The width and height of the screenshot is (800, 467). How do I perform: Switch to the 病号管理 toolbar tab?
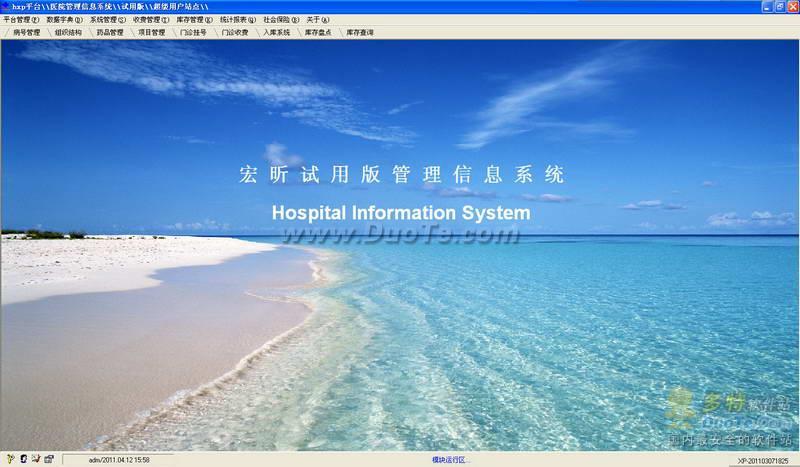[x=26, y=32]
